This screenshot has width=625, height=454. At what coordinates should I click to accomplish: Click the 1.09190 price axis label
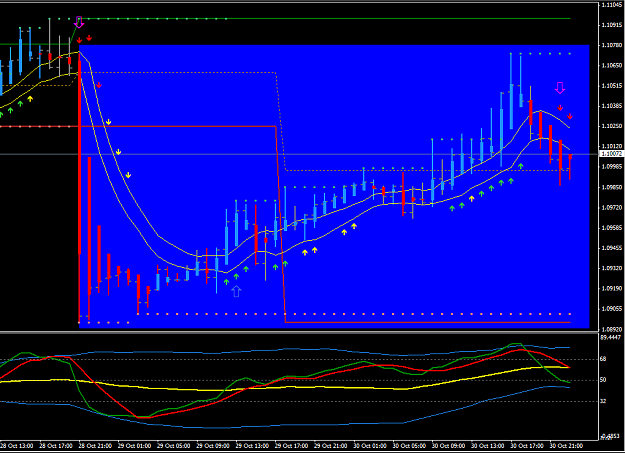tap(612, 289)
